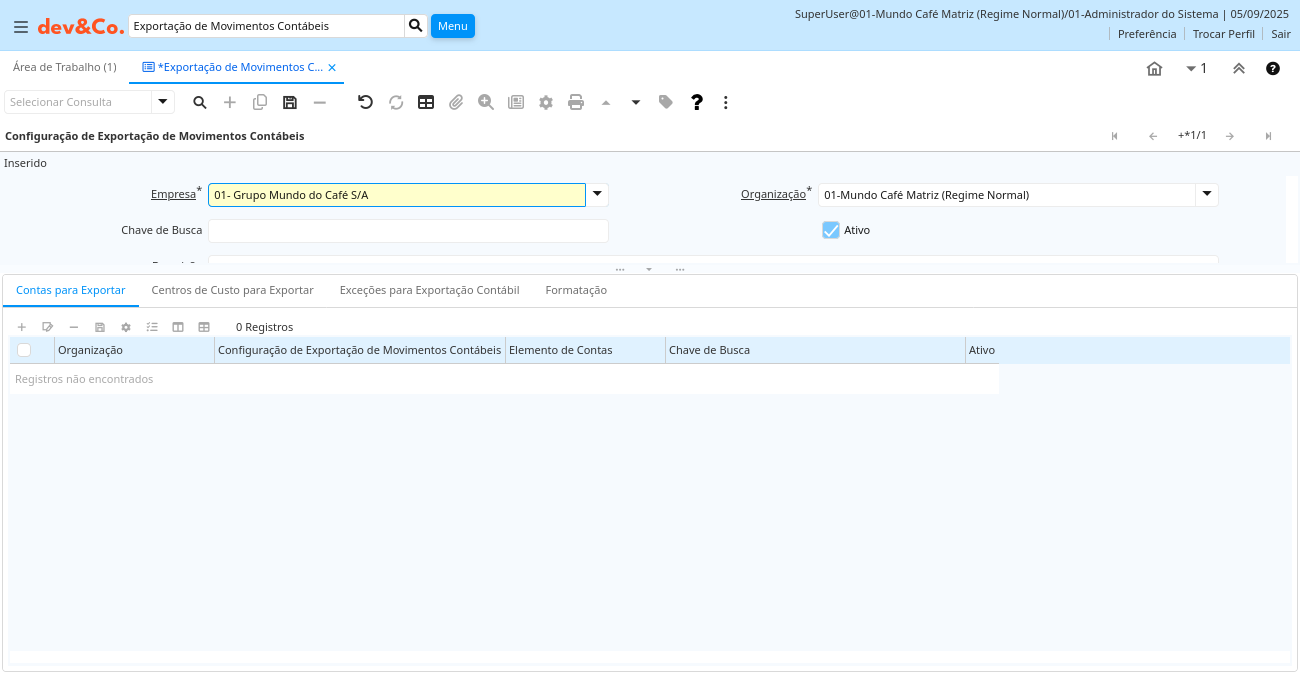
Task: Select all rows checkbox in grid header
Action: click(x=24, y=350)
